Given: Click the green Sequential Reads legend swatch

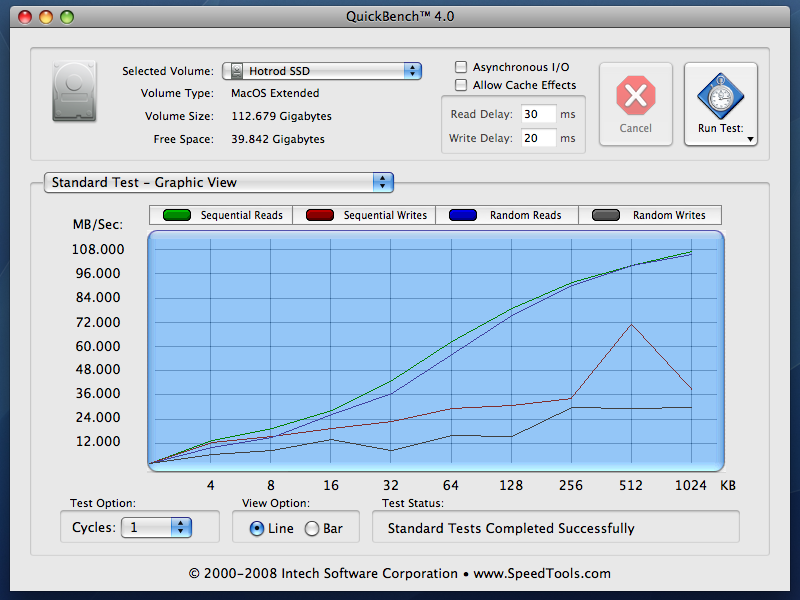Looking at the screenshot, I should 177,215.
